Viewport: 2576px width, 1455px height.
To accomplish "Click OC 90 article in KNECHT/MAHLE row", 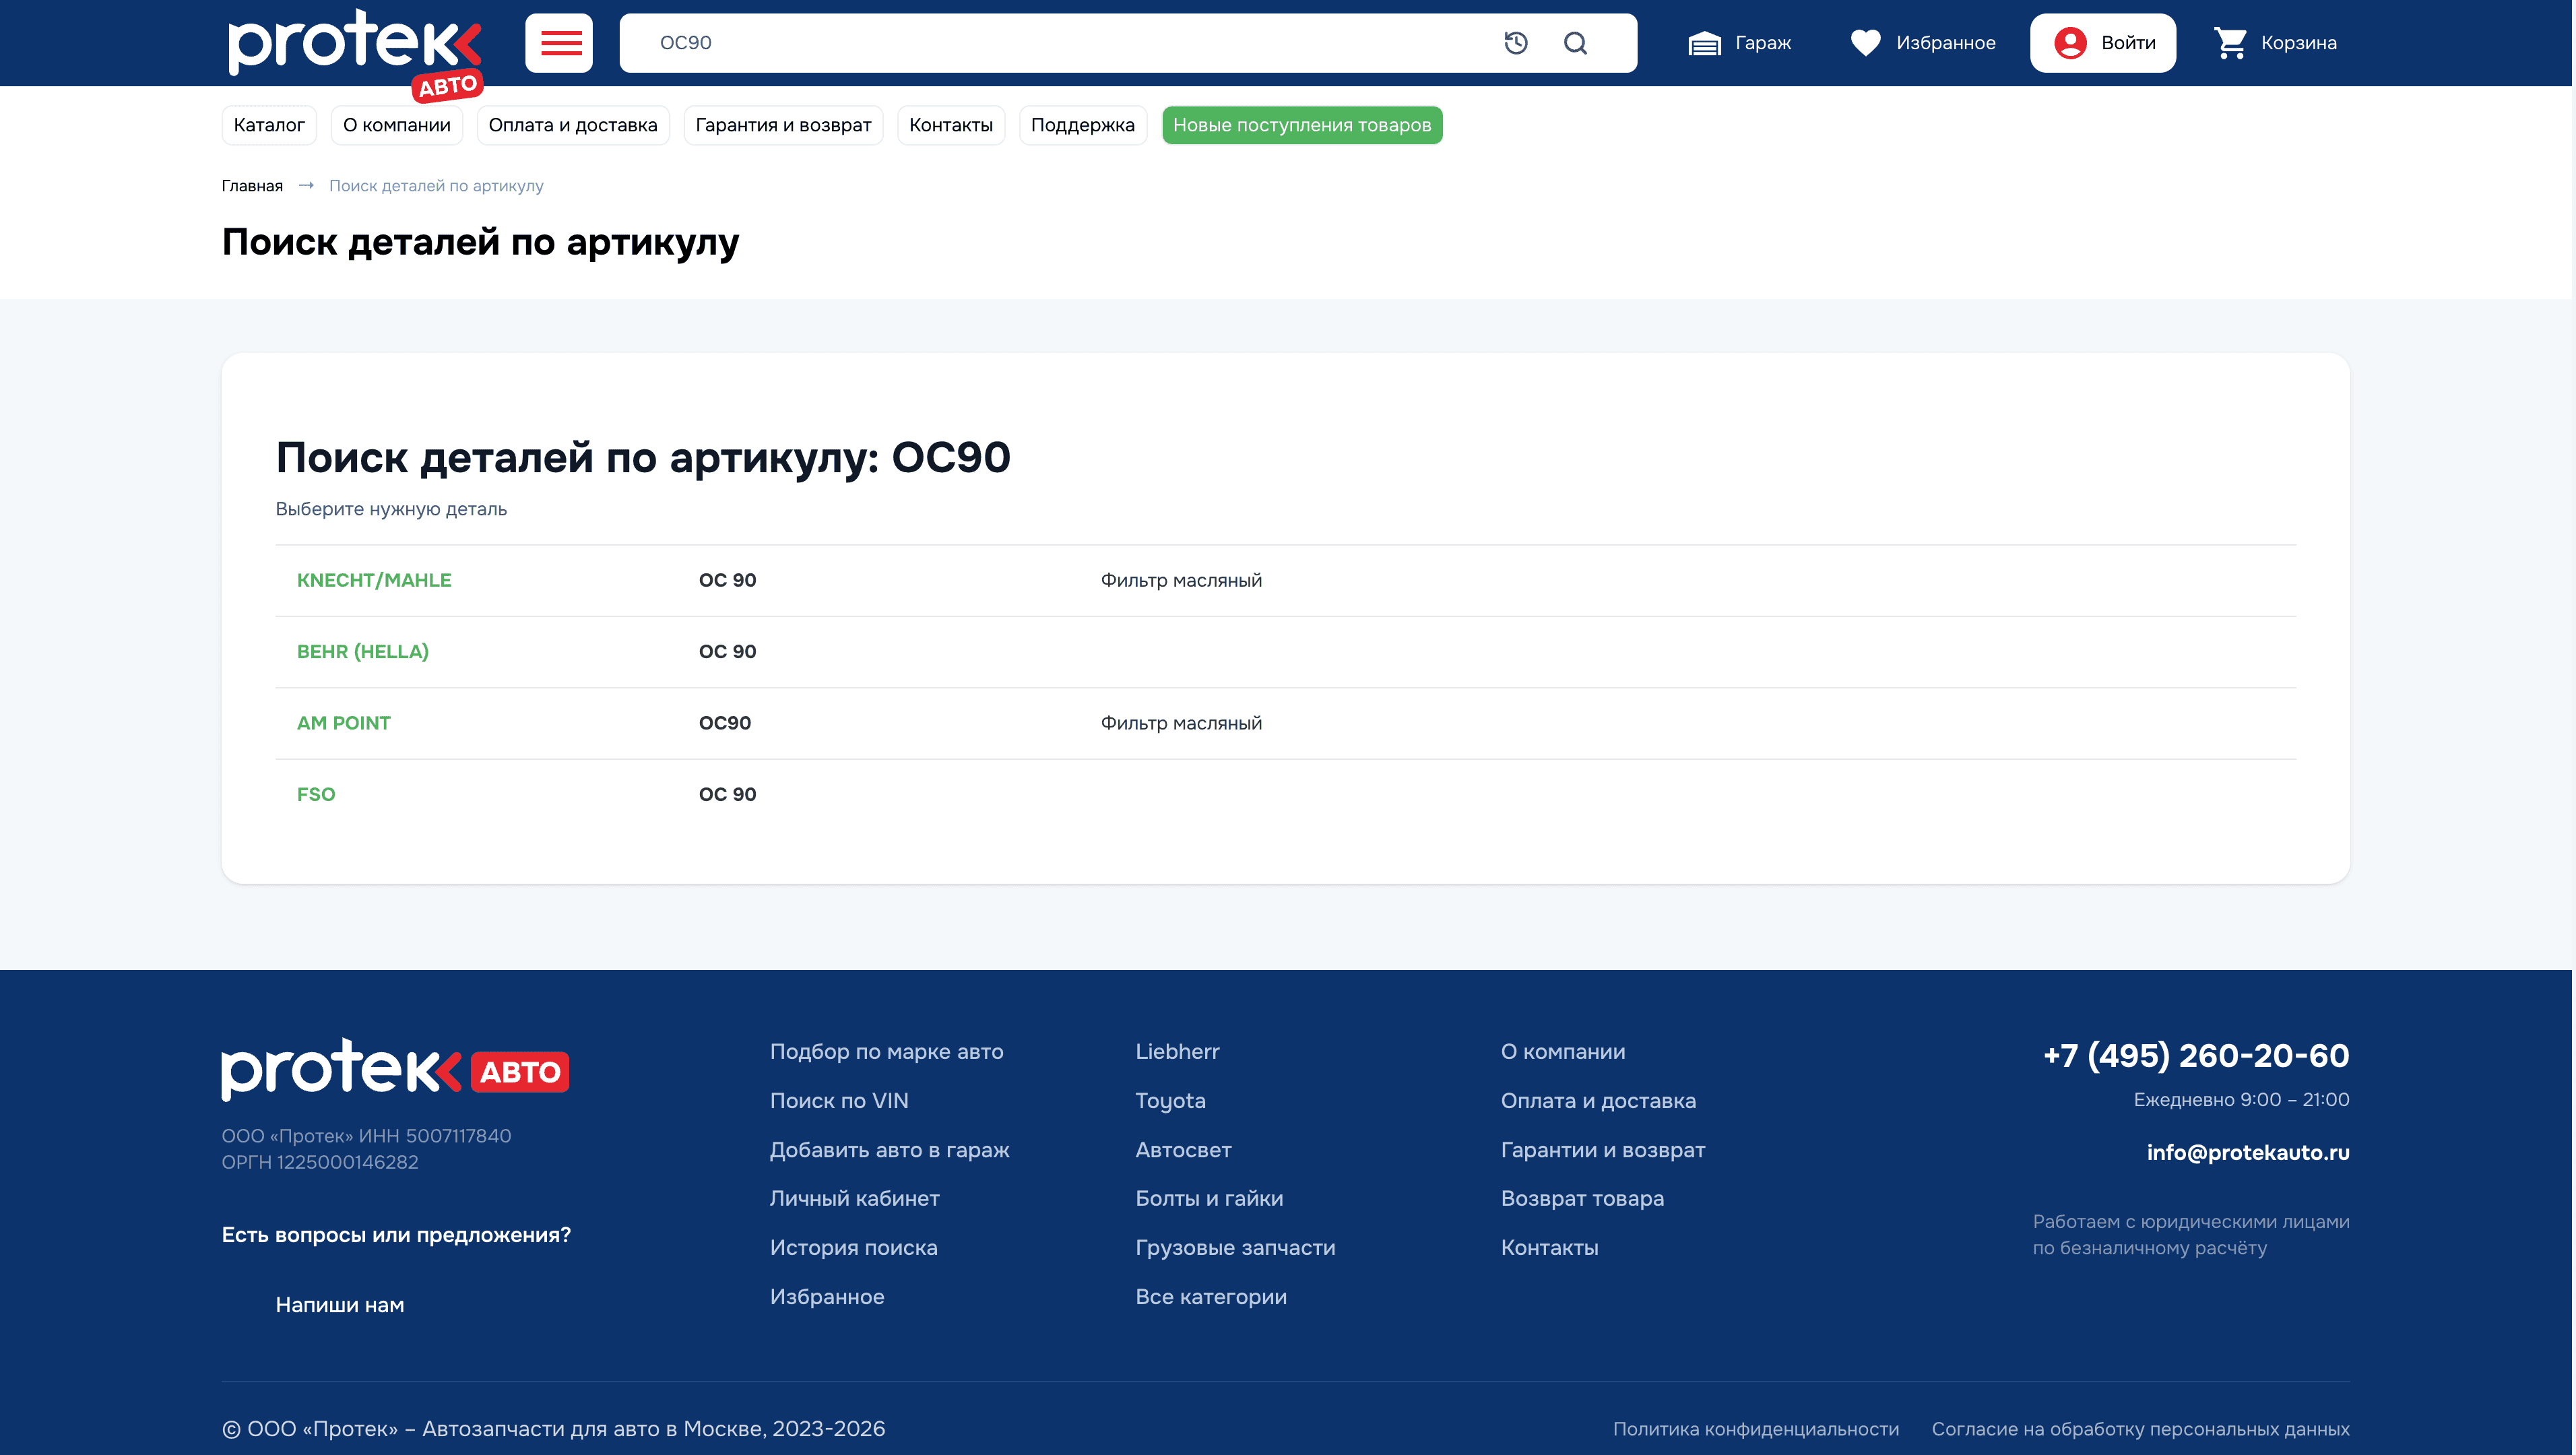I will (x=727, y=580).
